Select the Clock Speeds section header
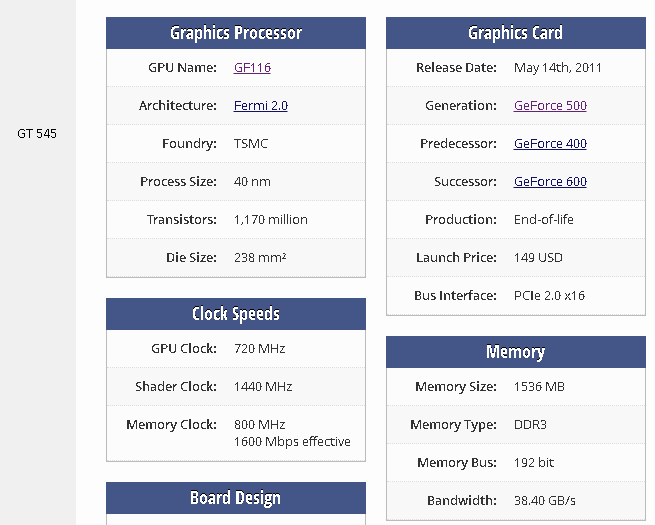This screenshot has height=525, width=655. click(x=236, y=314)
